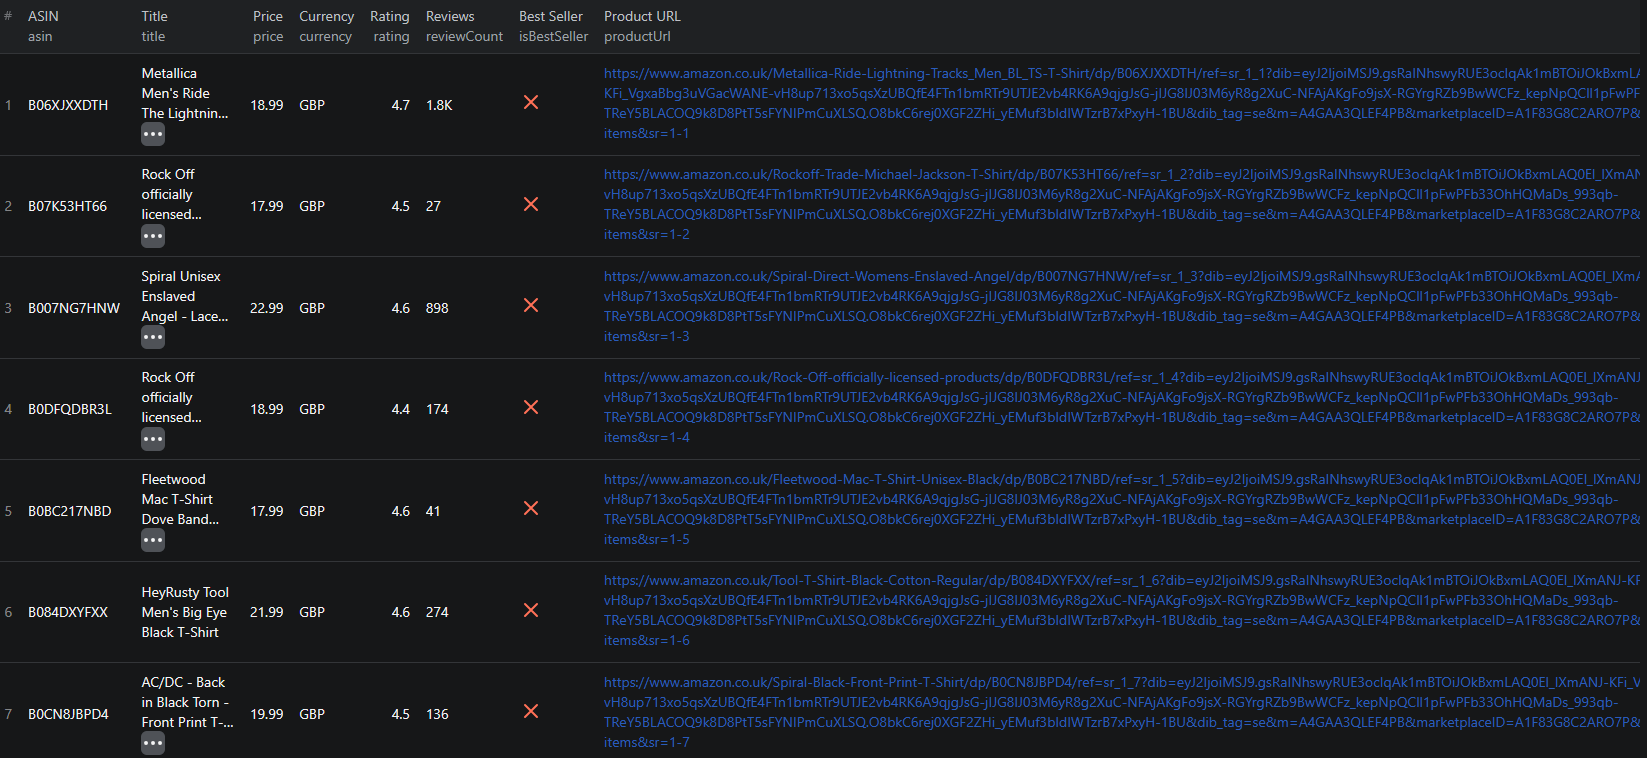Image resolution: width=1647 pixels, height=758 pixels.
Task: Click ellipsis button under Spiral Unisex Enslaved Angel
Action: 152,337
